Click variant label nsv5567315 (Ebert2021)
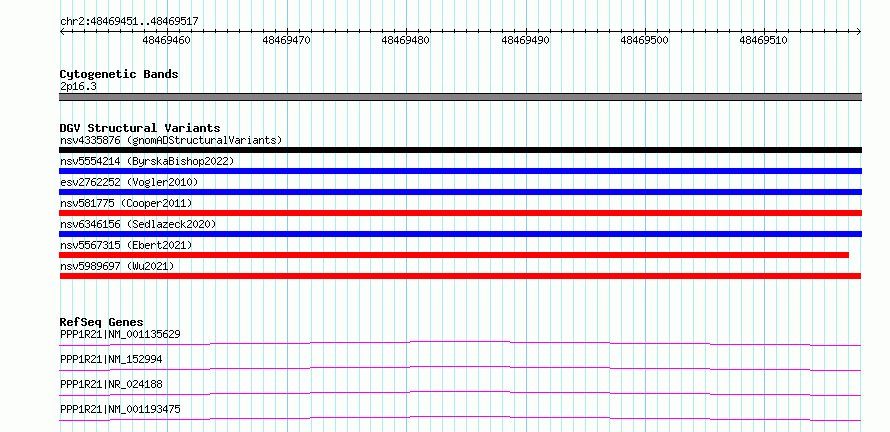This screenshot has width=890, height=432. [x=126, y=245]
